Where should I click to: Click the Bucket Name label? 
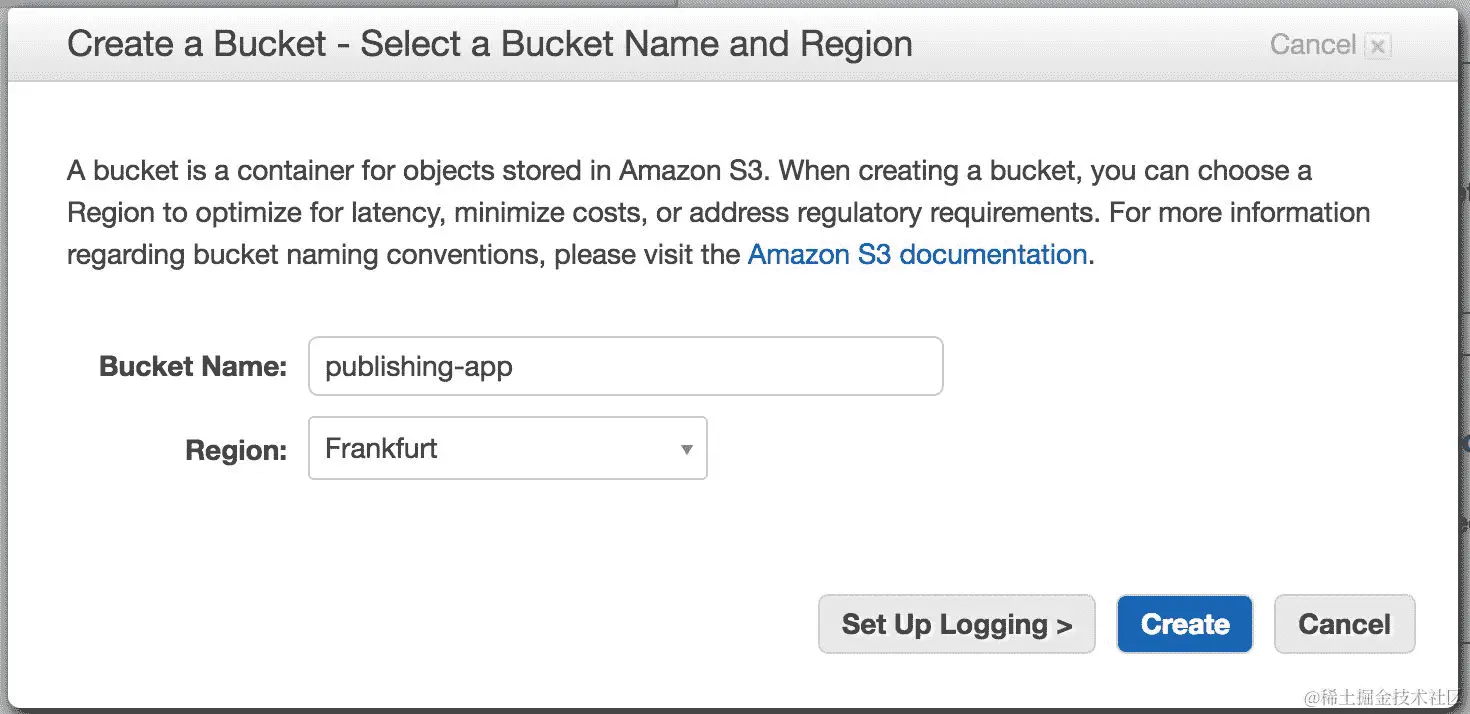193,367
